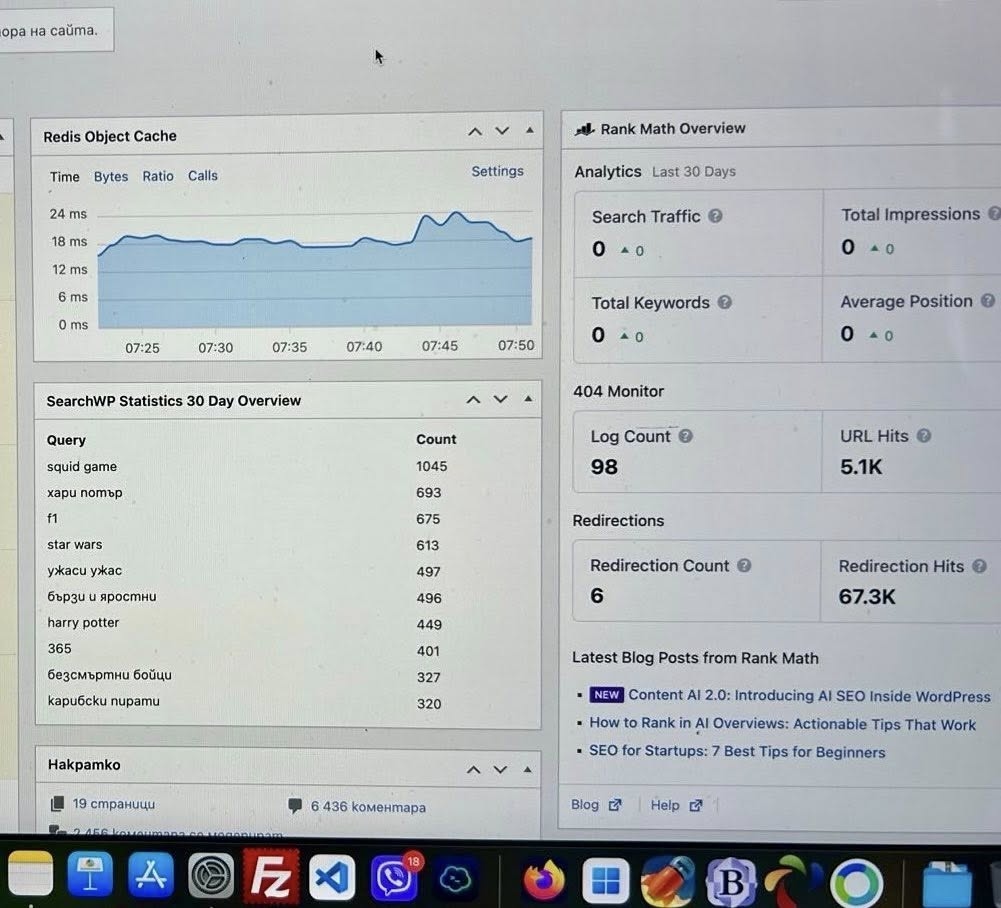
Task: Switch the Redis chart to Ratio
Action: 158,176
